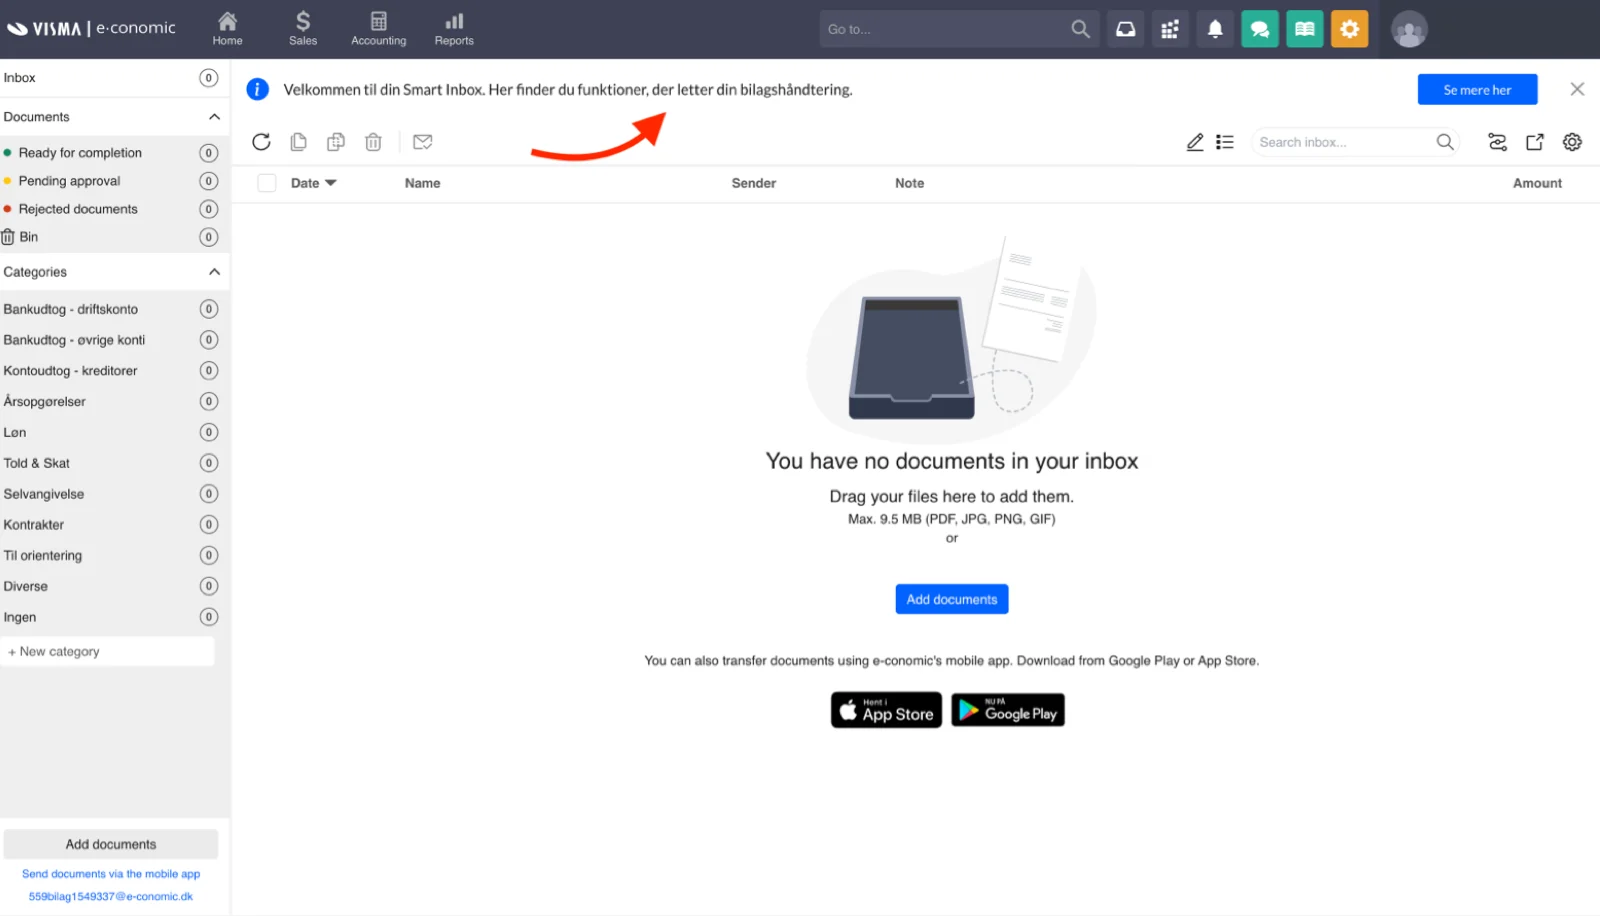Open the Date sorting dropdown
1600x916 pixels.
point(313,182)
